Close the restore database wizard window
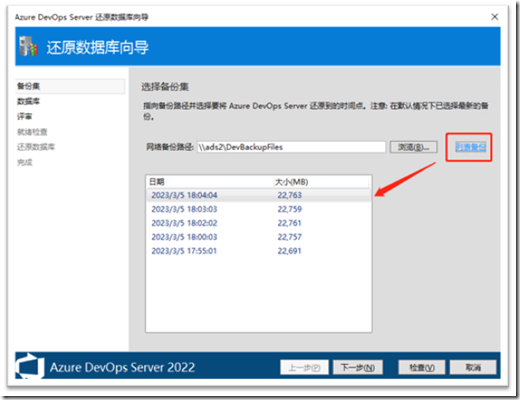The height and width of the screenshot is (400, 520). pyautogui.click(x=495, y=17)
